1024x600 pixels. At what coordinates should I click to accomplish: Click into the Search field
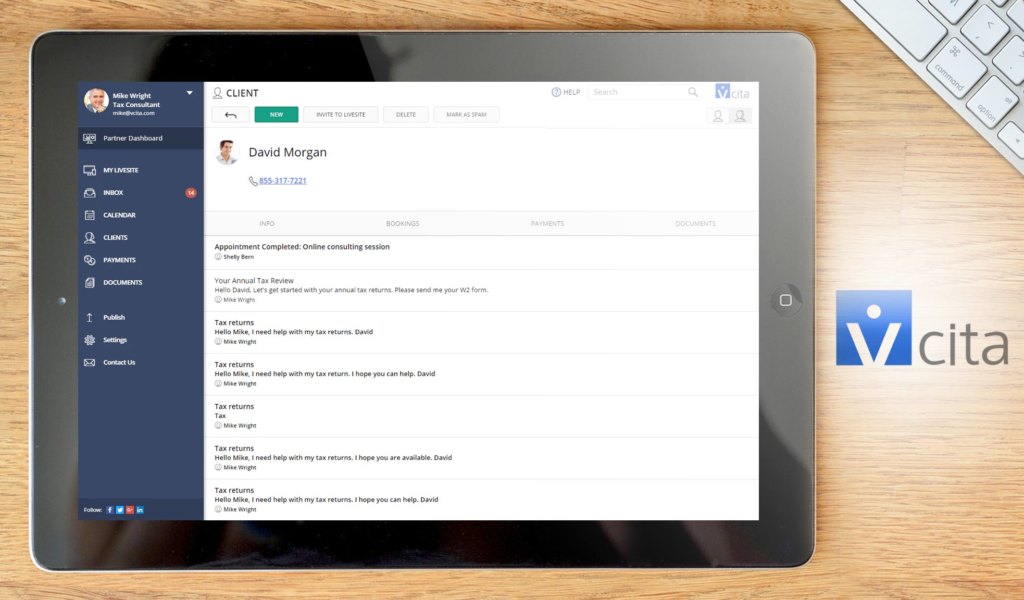(x=636, y=92)
